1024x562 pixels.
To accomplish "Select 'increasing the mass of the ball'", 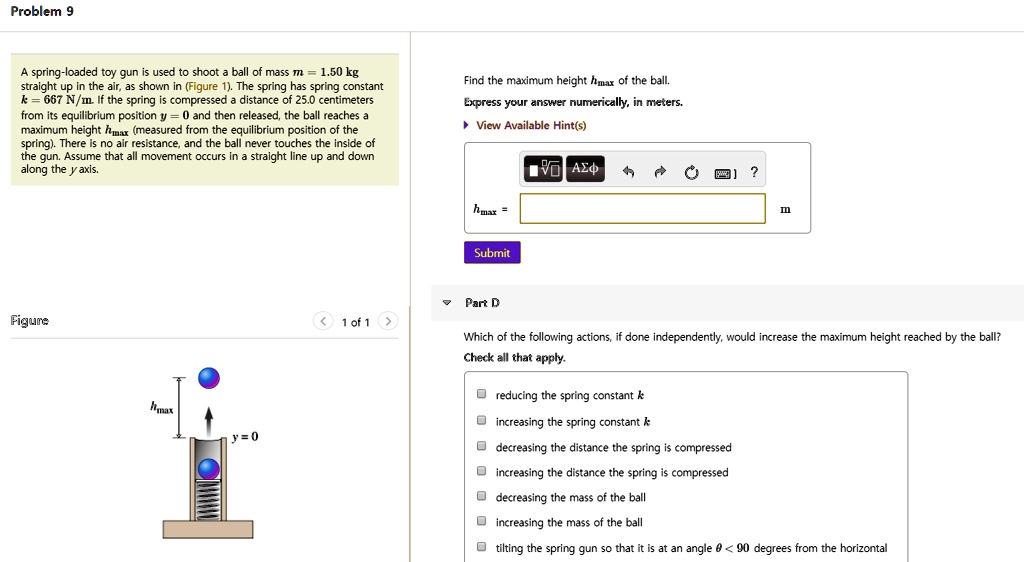I will point(481,522).
